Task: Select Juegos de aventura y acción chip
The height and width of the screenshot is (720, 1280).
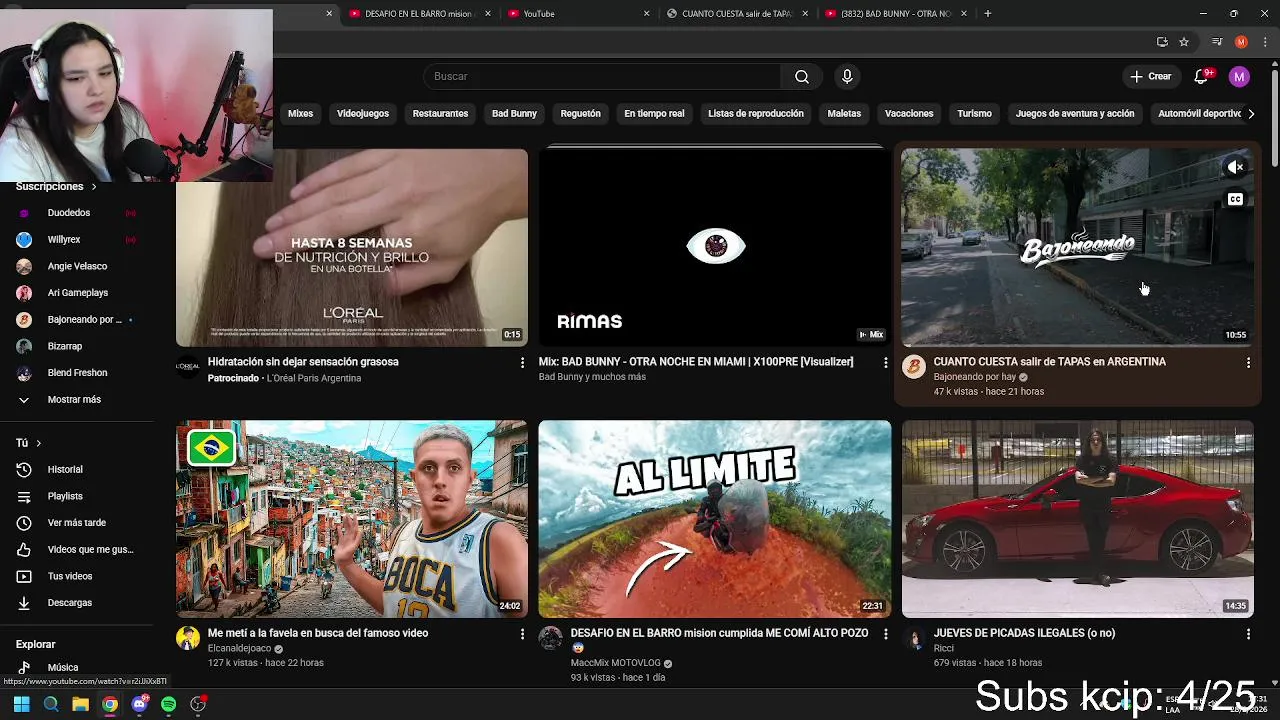Action: pyautogui.click(x=1075, y=114)
